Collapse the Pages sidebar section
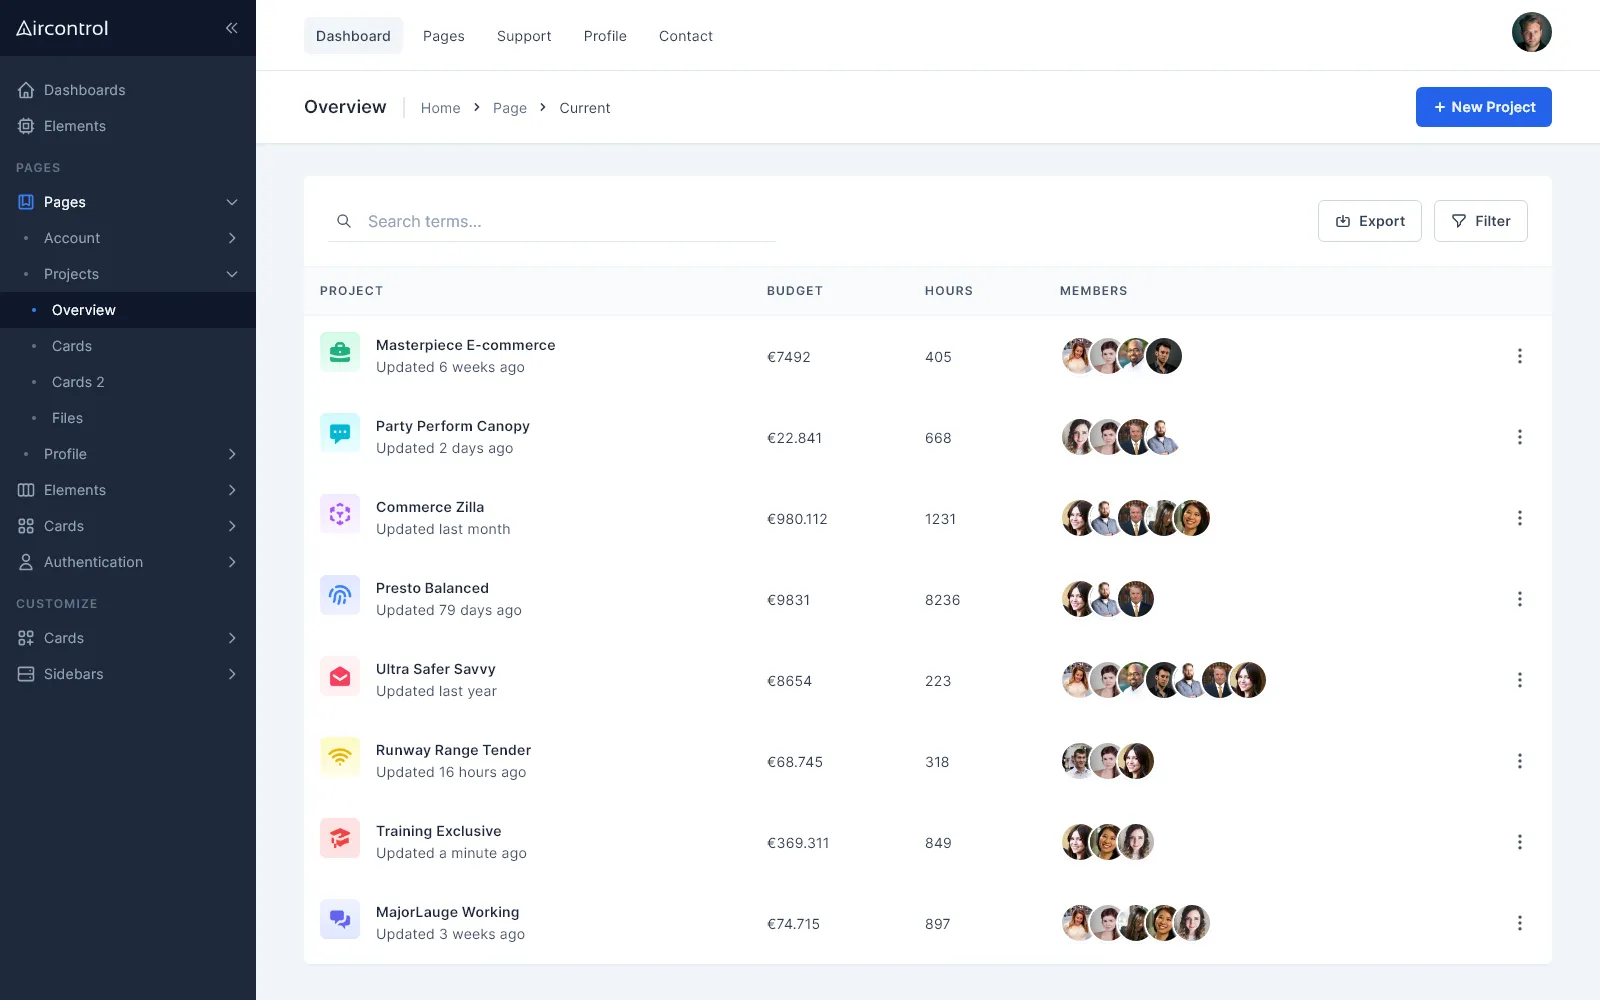The height and width of the screenshot is (1000, 1600). [232, 202]
